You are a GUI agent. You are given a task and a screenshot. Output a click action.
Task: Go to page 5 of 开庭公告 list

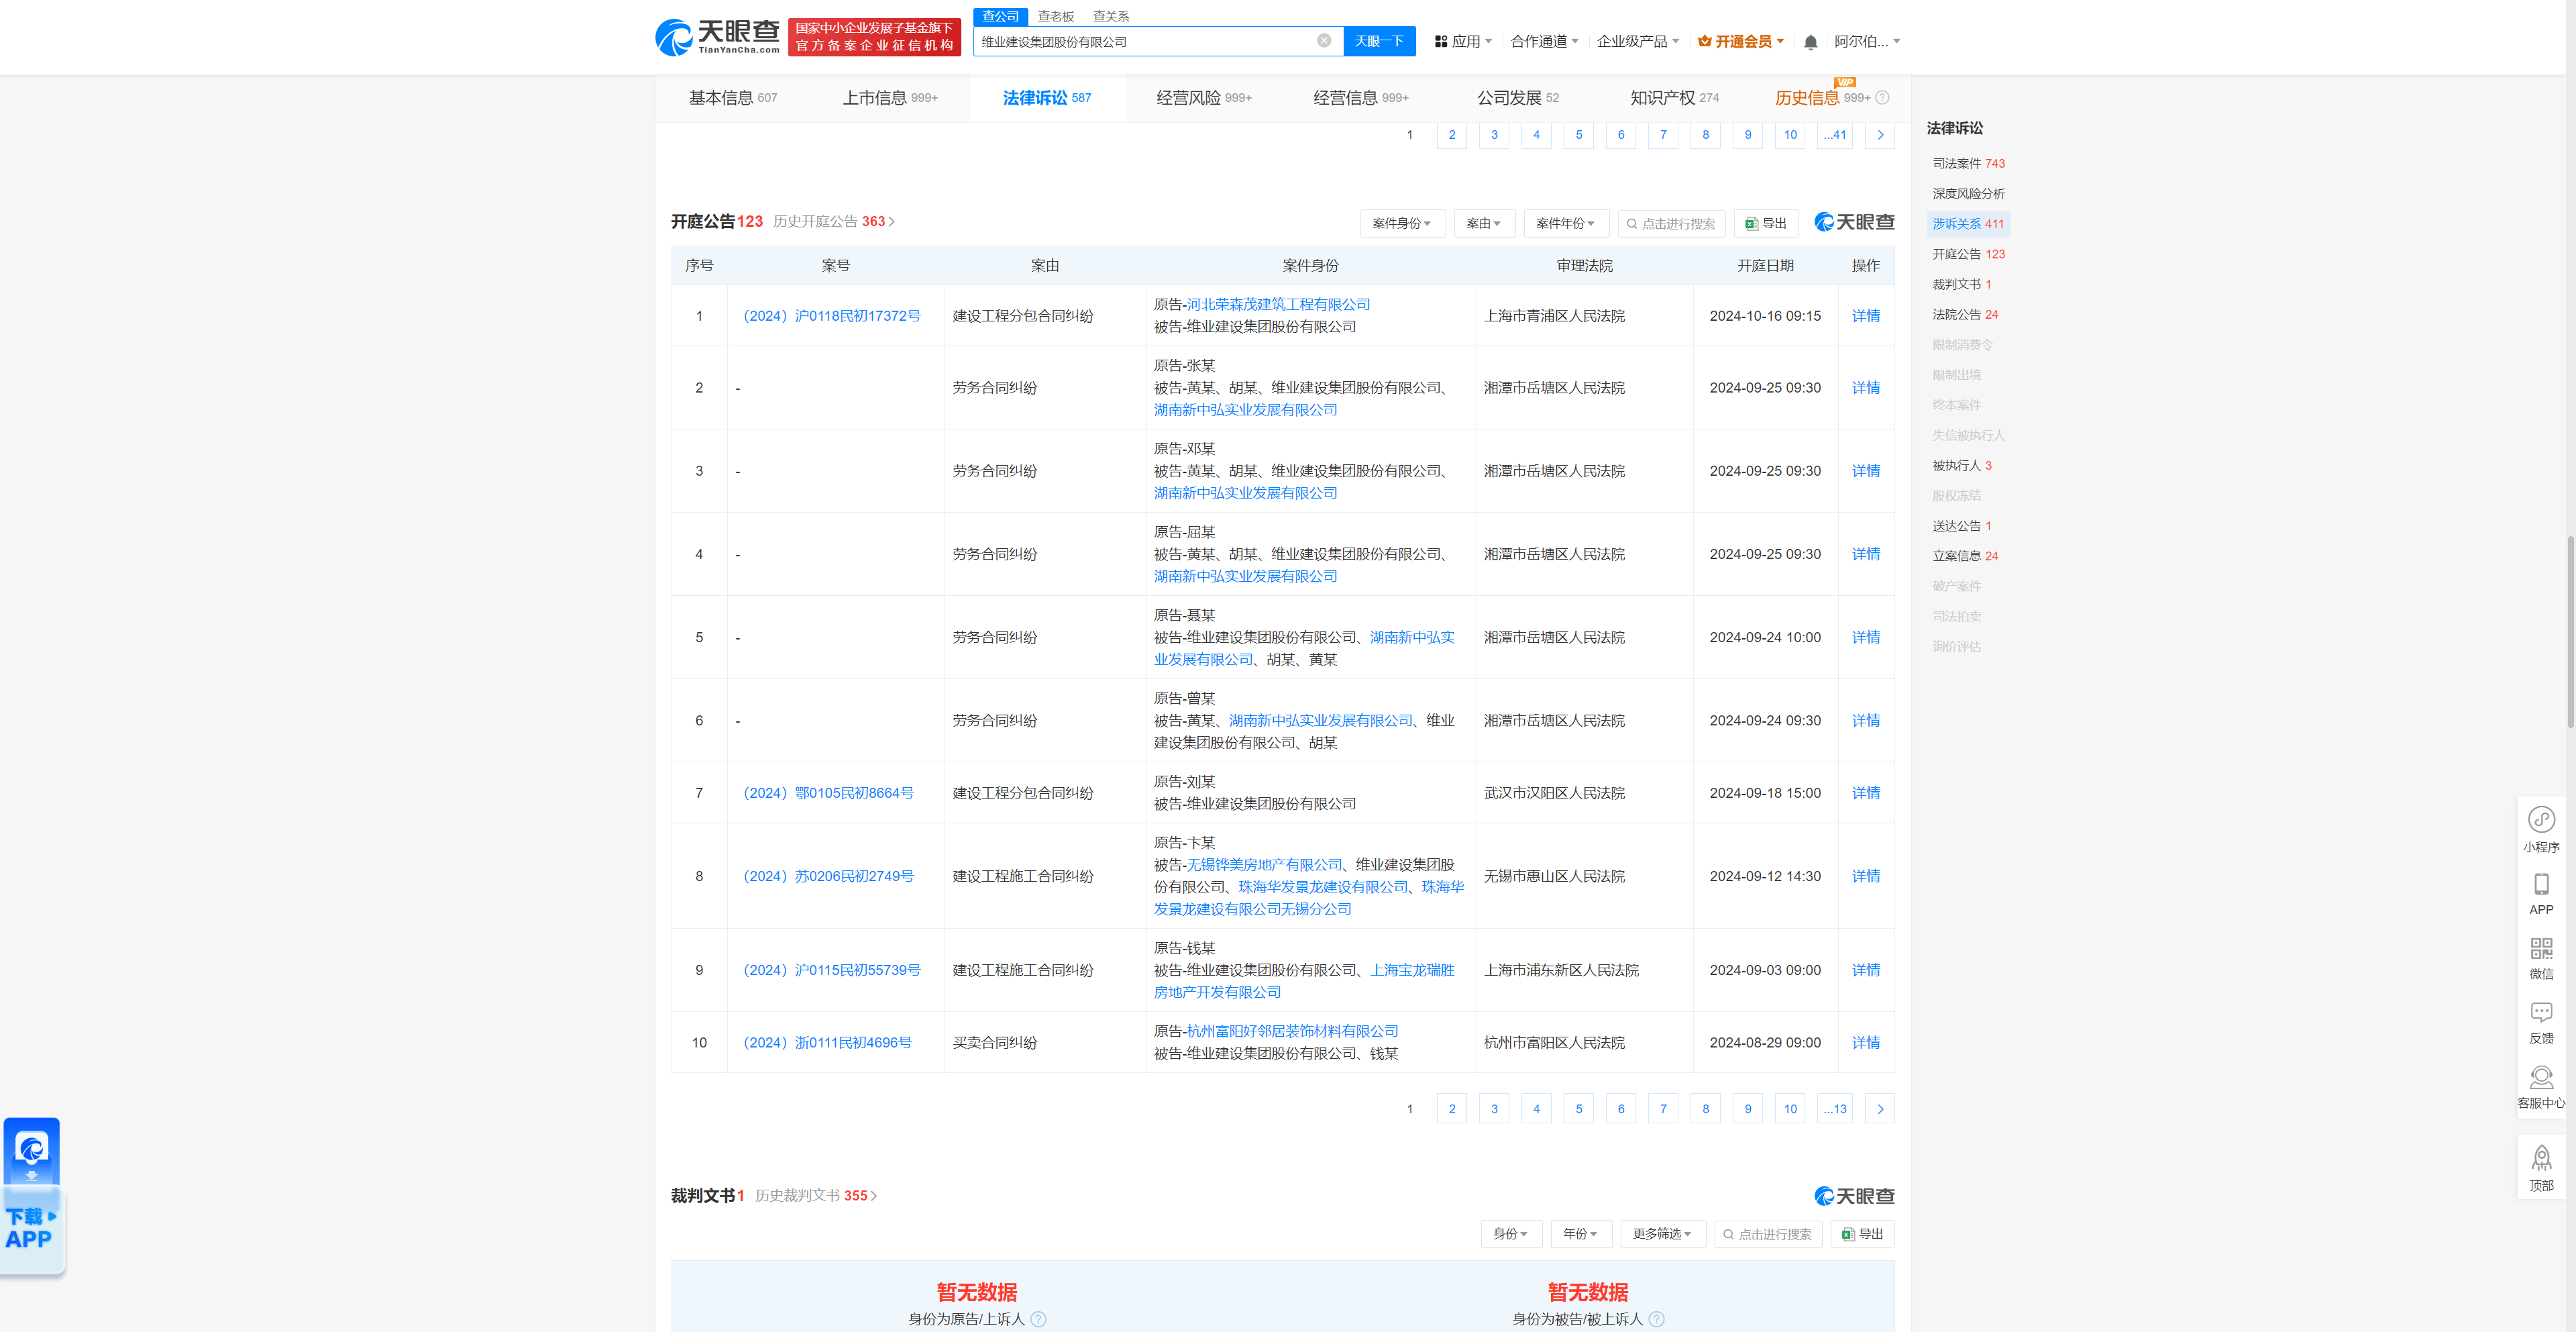pyautogui.click(x=1579, y=1109)
